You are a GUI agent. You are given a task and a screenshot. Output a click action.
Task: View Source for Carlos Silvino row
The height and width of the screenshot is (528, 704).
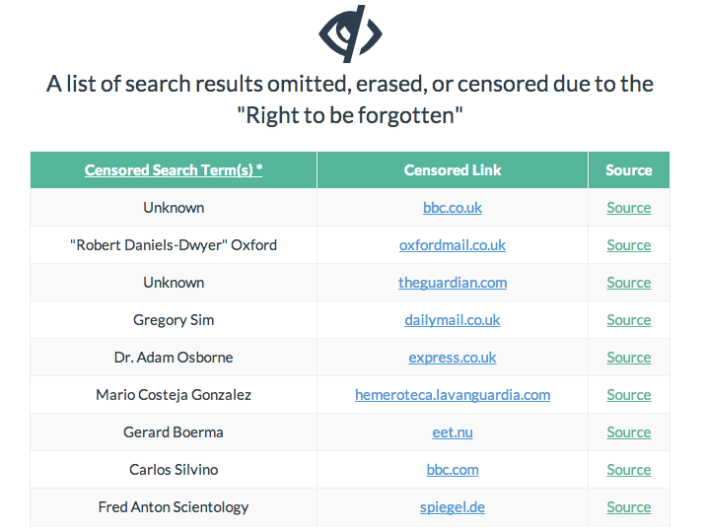pyautogui.click(x=628, y=470)
